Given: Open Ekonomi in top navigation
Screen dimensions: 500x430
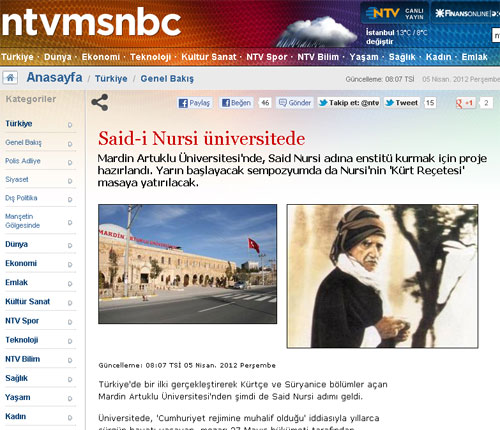Looking at the screenshot, I should (101, 57).
